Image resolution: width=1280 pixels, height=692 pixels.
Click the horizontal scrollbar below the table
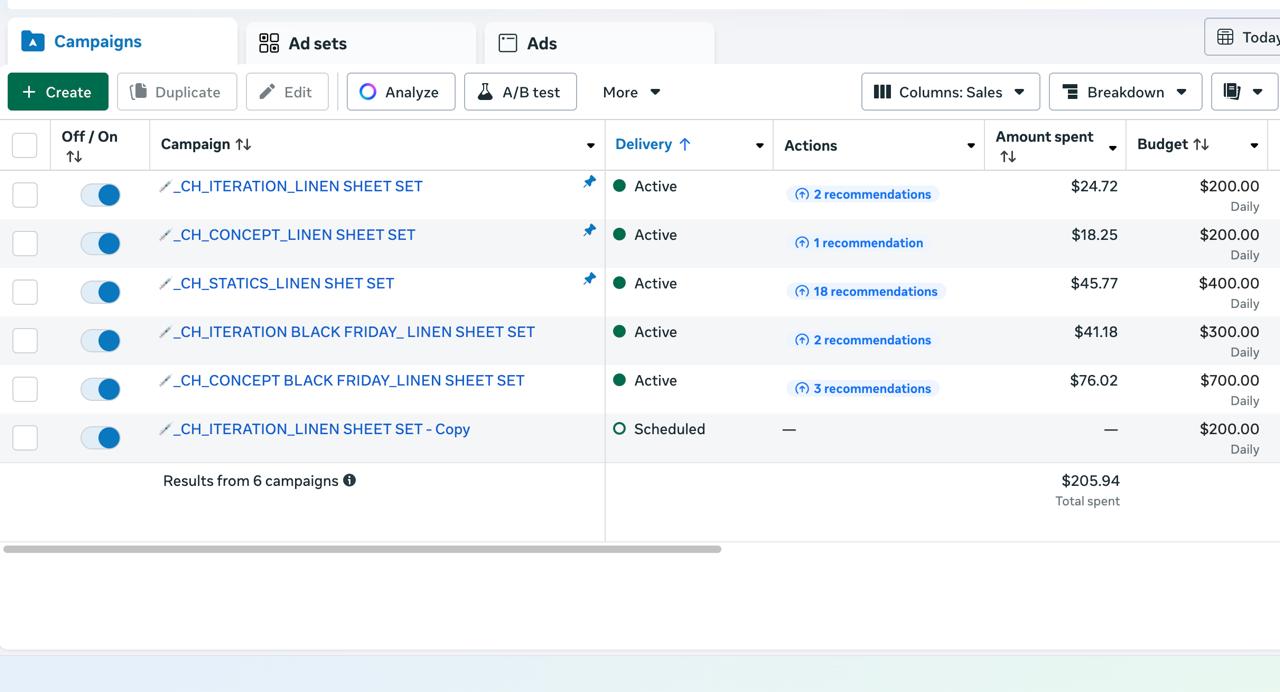362,549
